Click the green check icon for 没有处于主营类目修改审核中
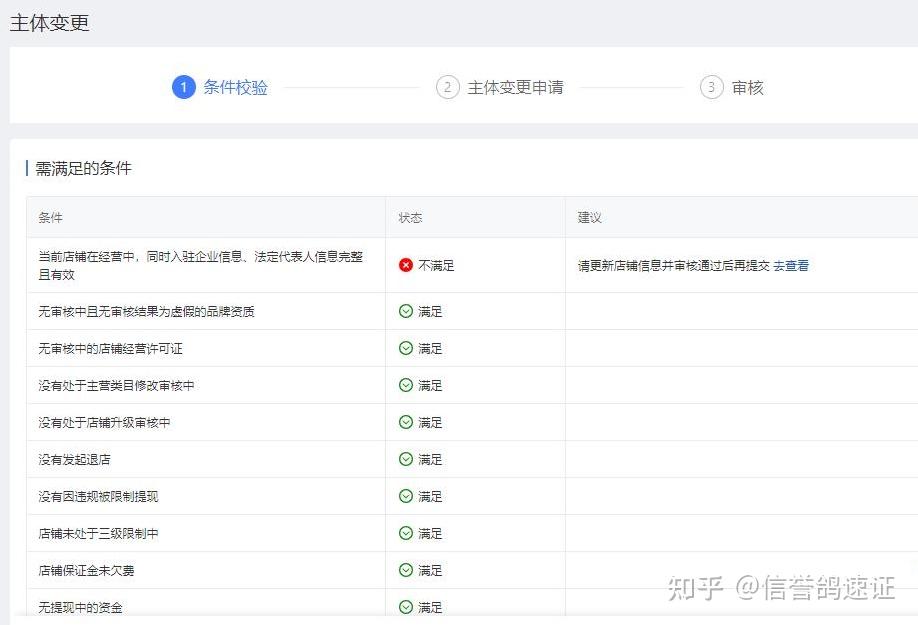 pyautogui.click(x=406, y=385)
